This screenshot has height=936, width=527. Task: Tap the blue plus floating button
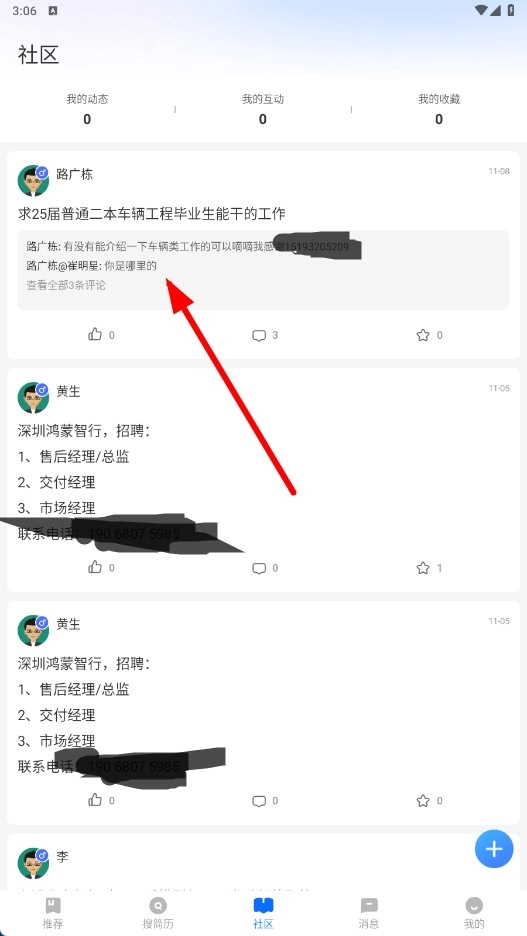coord(494,848)
